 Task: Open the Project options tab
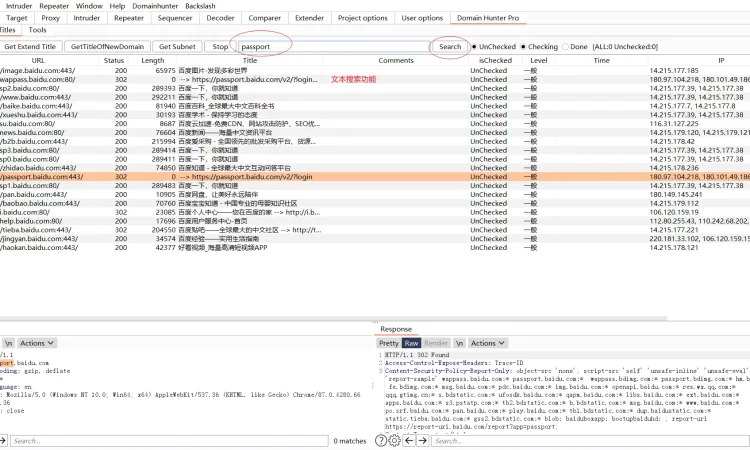pyautogui.click(x=363, y=18)
